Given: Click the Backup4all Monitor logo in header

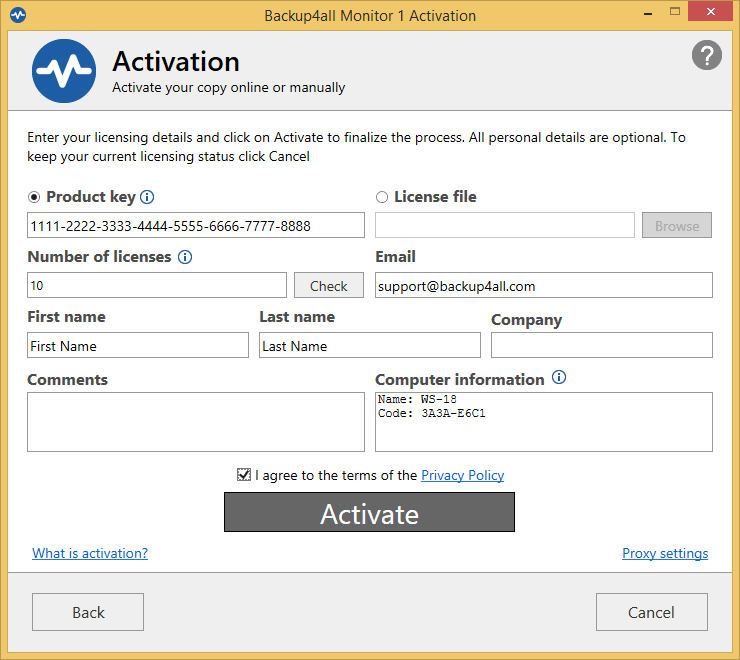Looking at the screenshot, I should 64,71.
